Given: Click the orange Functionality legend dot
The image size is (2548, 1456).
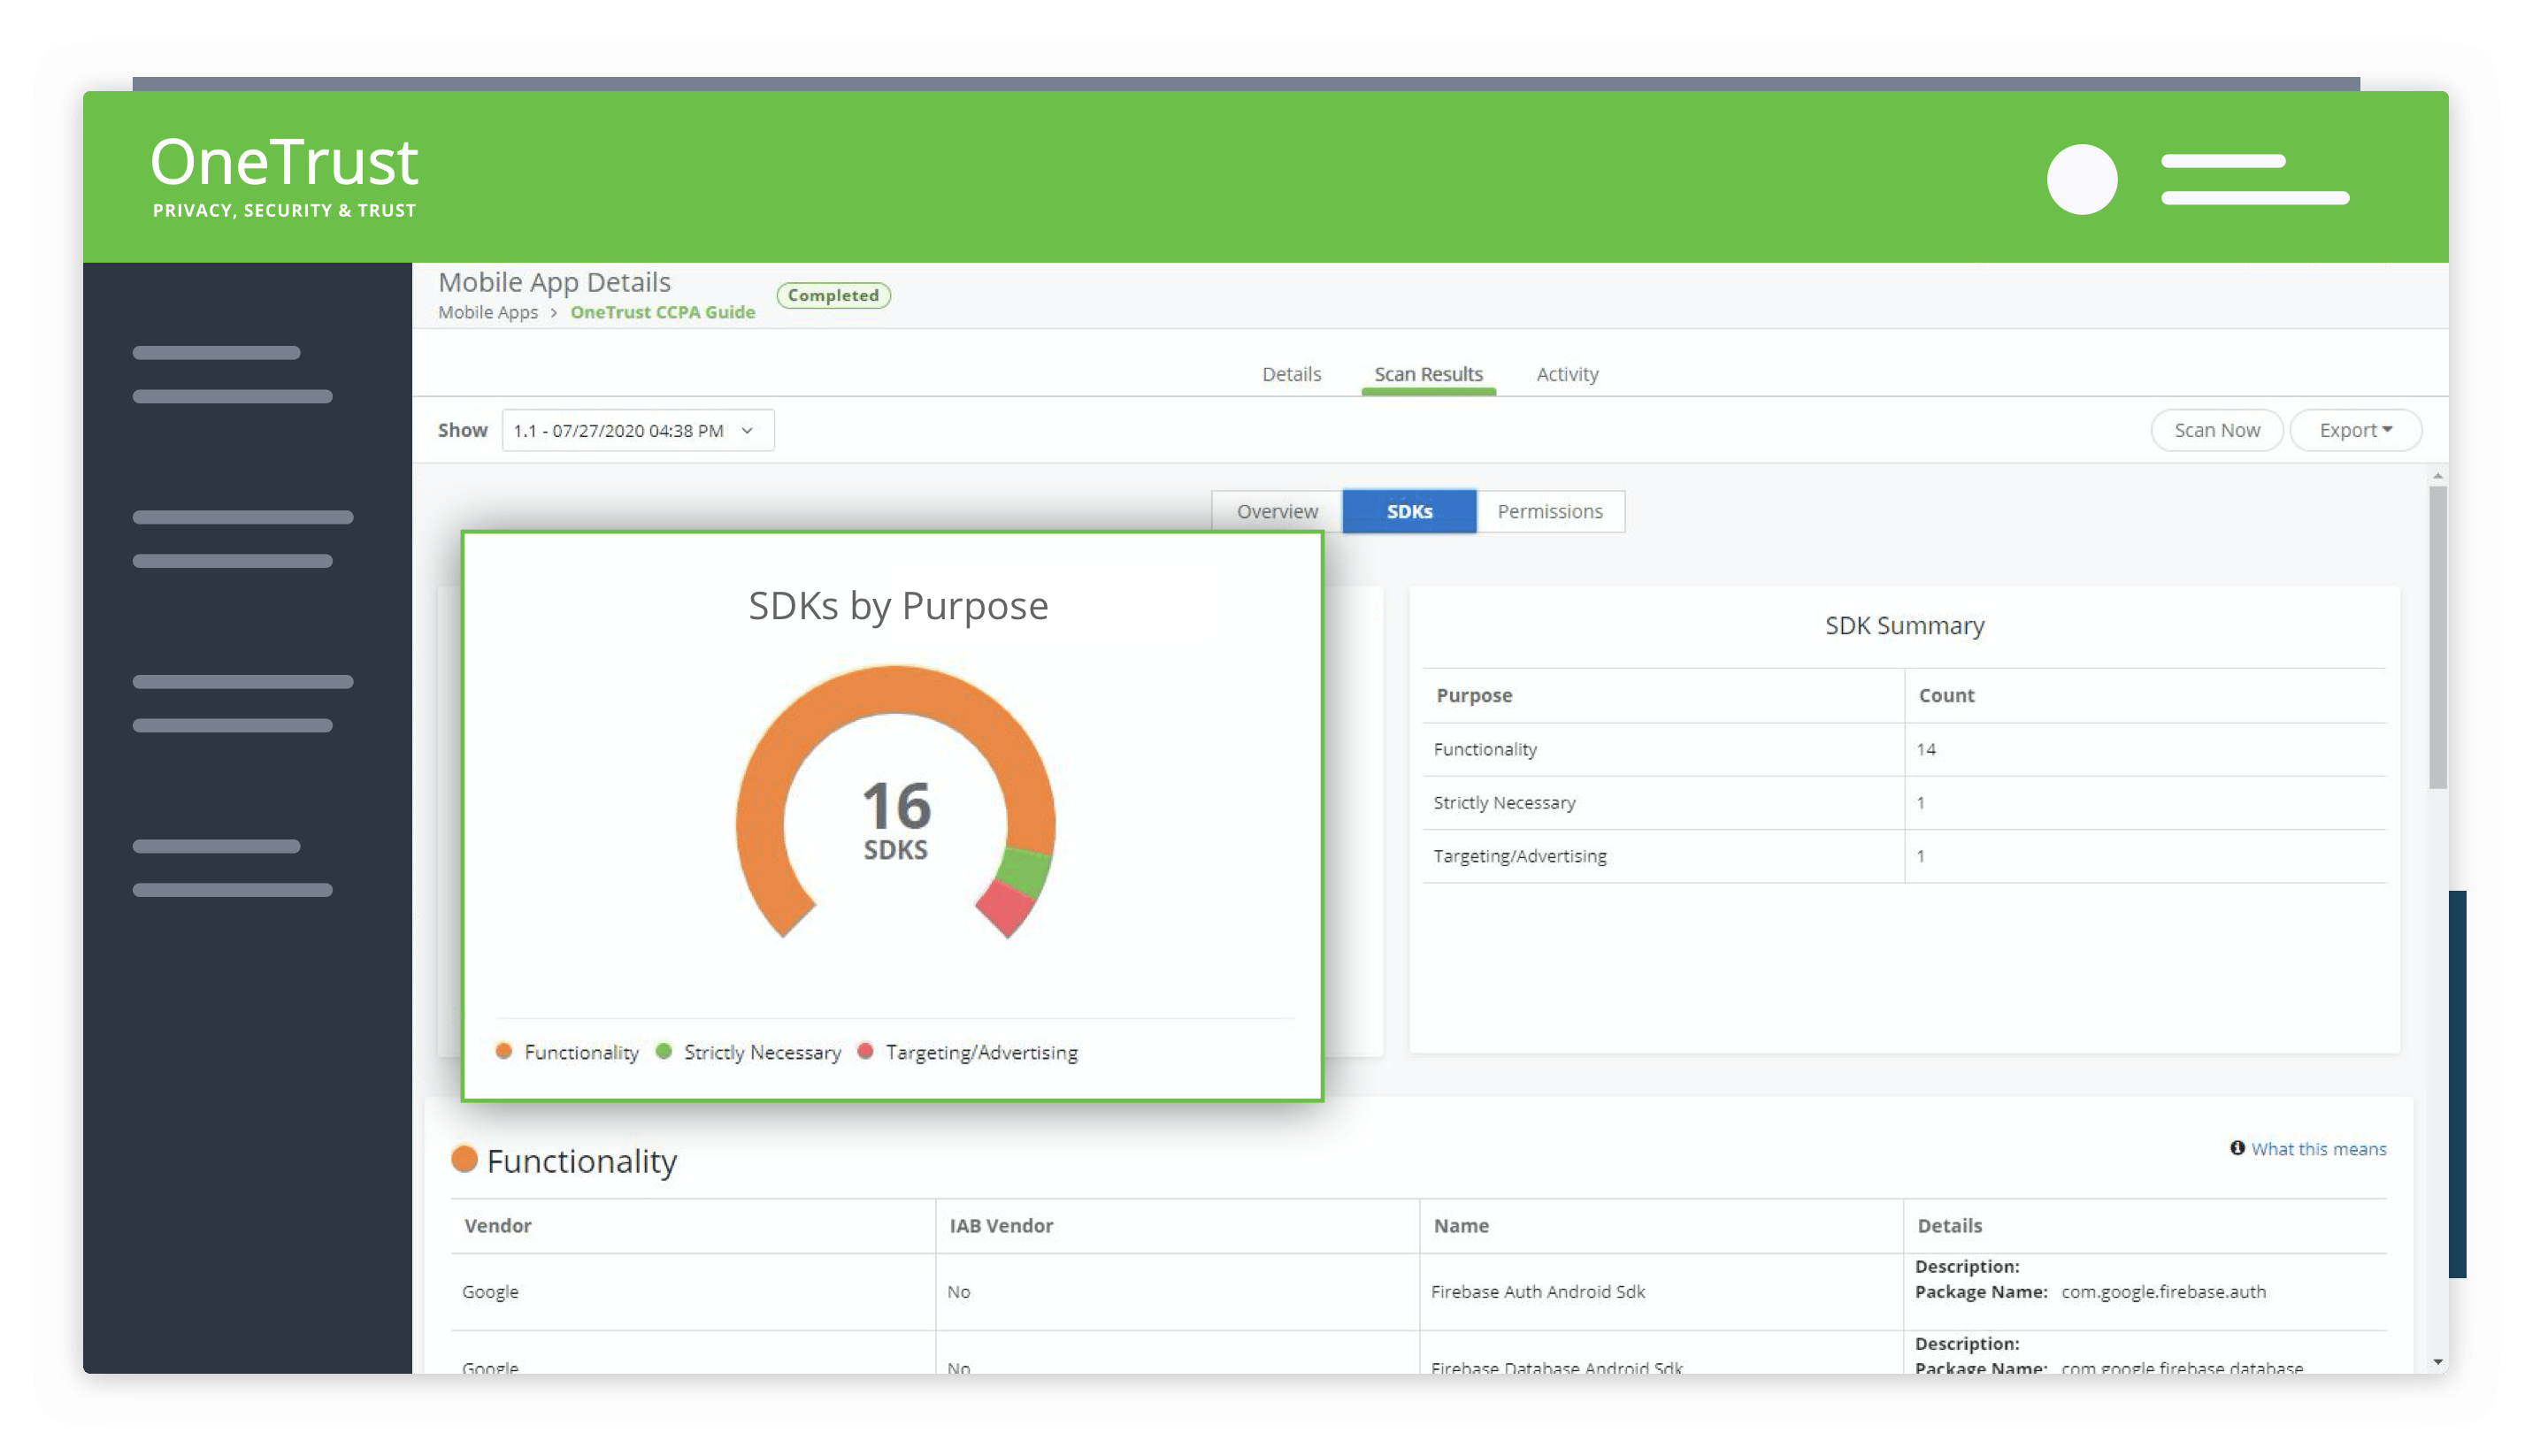Looking at the screenshot, I should coord(504,1051).
